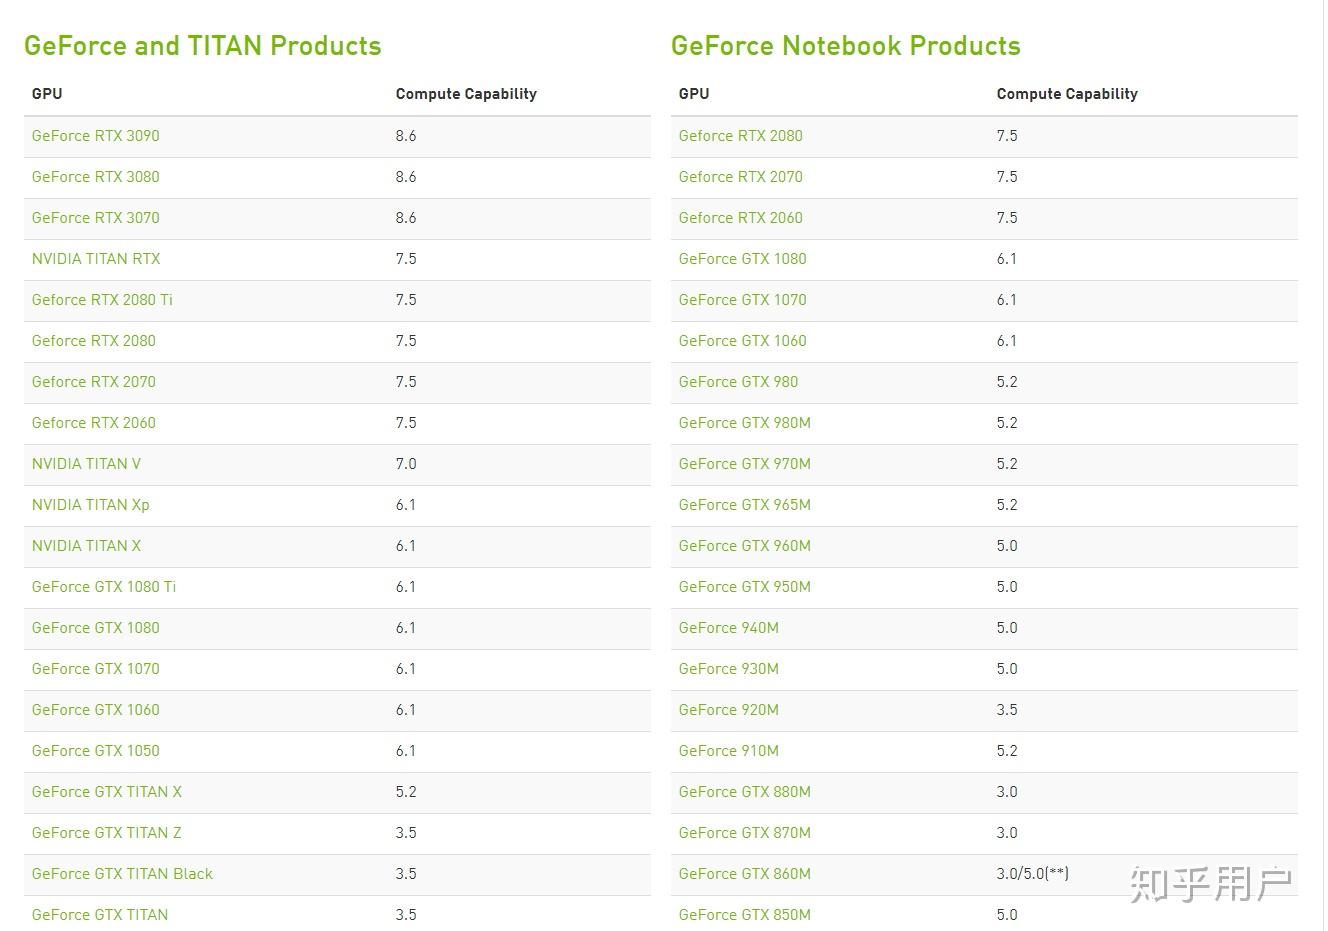Open the GeForce GTX 860M link
Image resolution: width=1328 pixels, height=931 pixels.
tap(745, 874)
